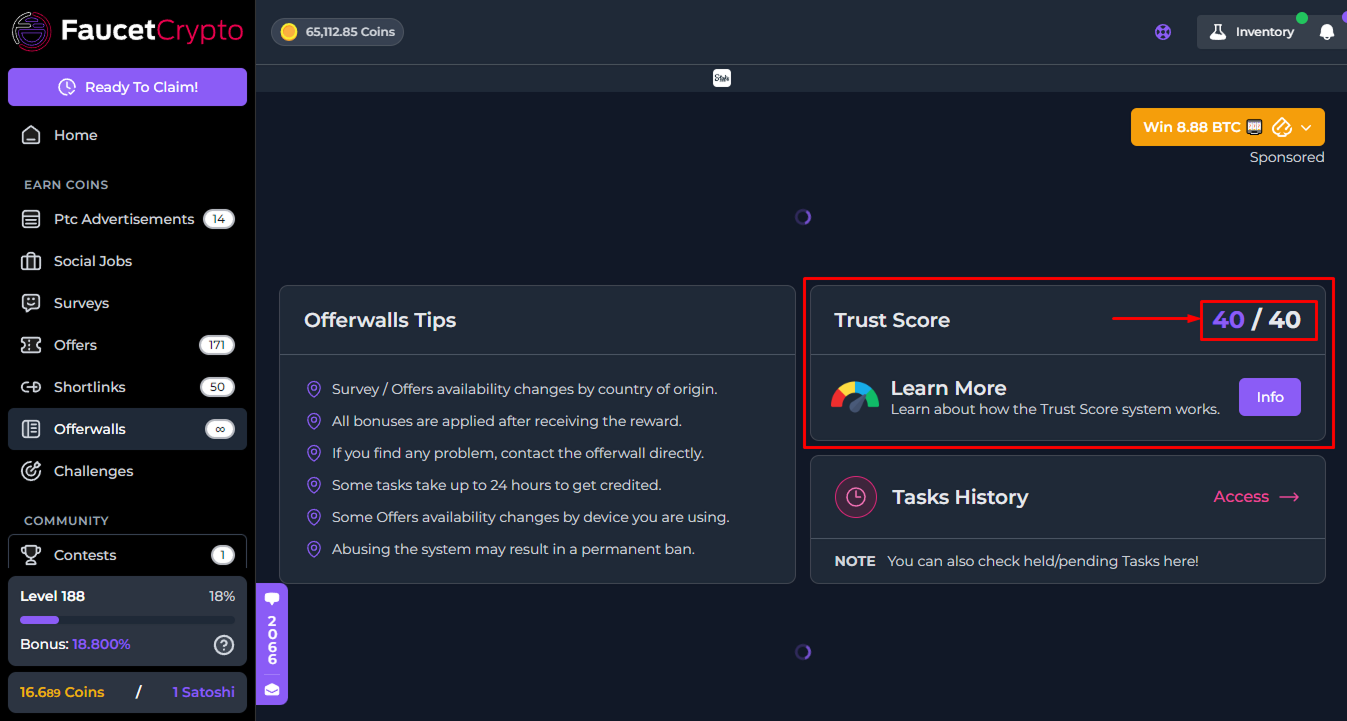Click the Inventory flask icon
The width and height of the screenshot is (1347, 721).
click(1217, 32)
